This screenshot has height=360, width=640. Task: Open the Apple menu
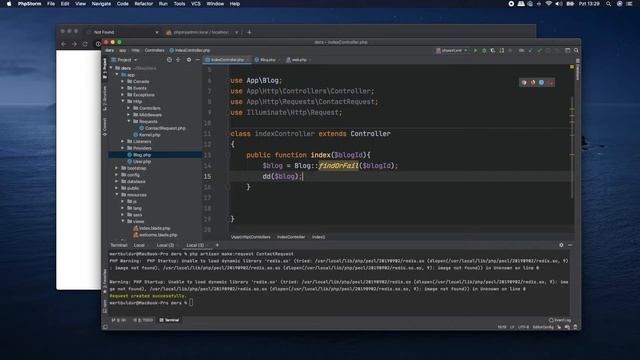(9, 4)
